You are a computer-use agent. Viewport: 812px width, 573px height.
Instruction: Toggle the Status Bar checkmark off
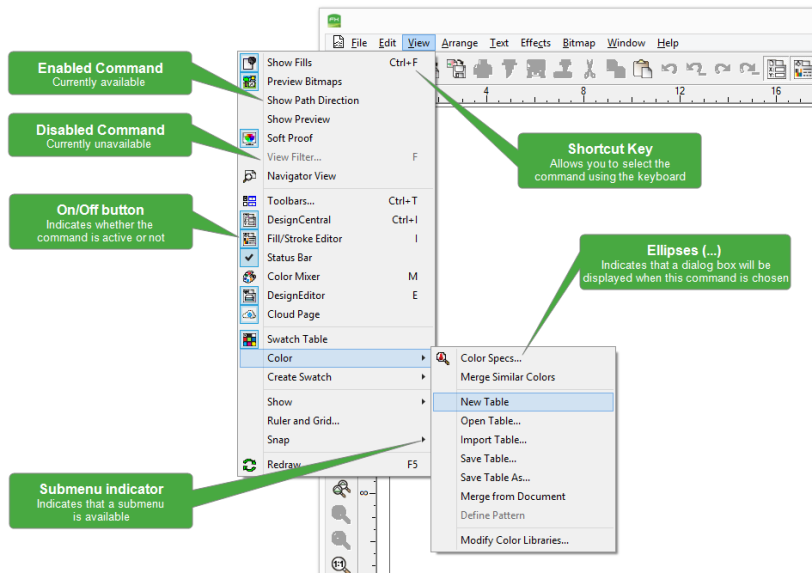(x=249, y=258)
